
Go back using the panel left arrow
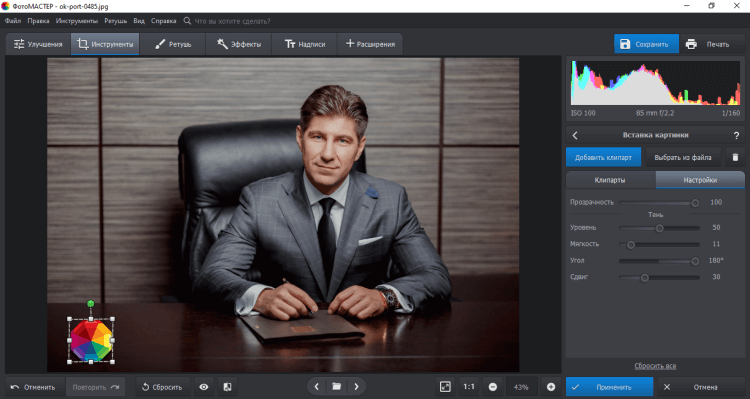pyautogui.click(x=575, y=135)
